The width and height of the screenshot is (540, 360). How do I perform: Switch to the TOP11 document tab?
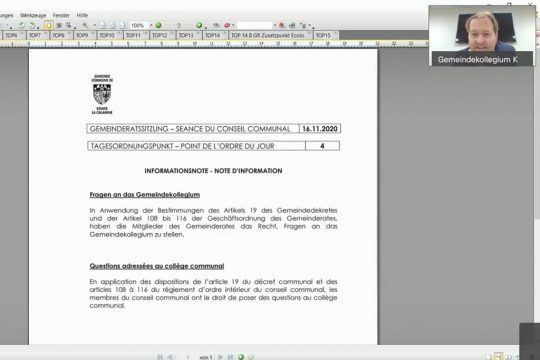(136, 35)
